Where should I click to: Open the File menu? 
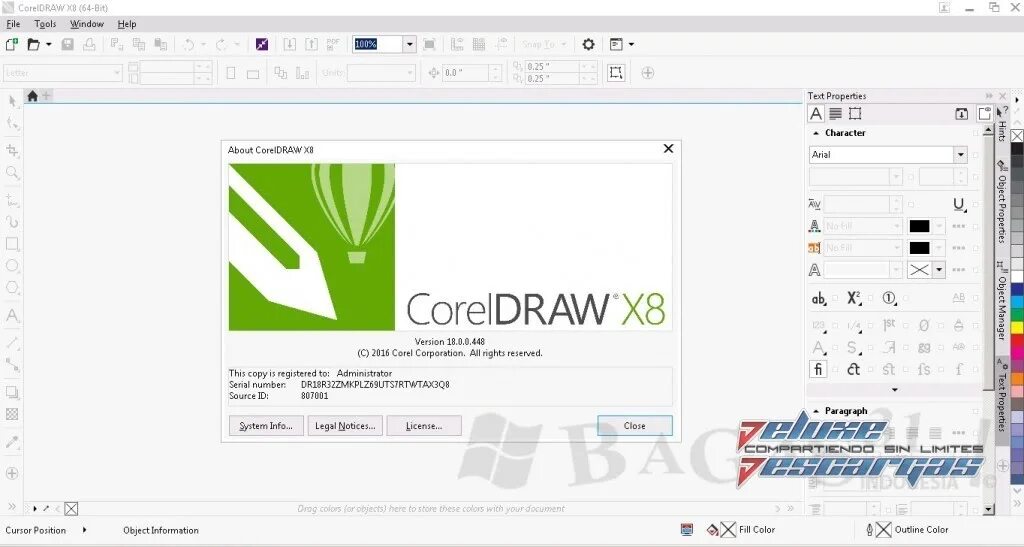tap(13, 24)
